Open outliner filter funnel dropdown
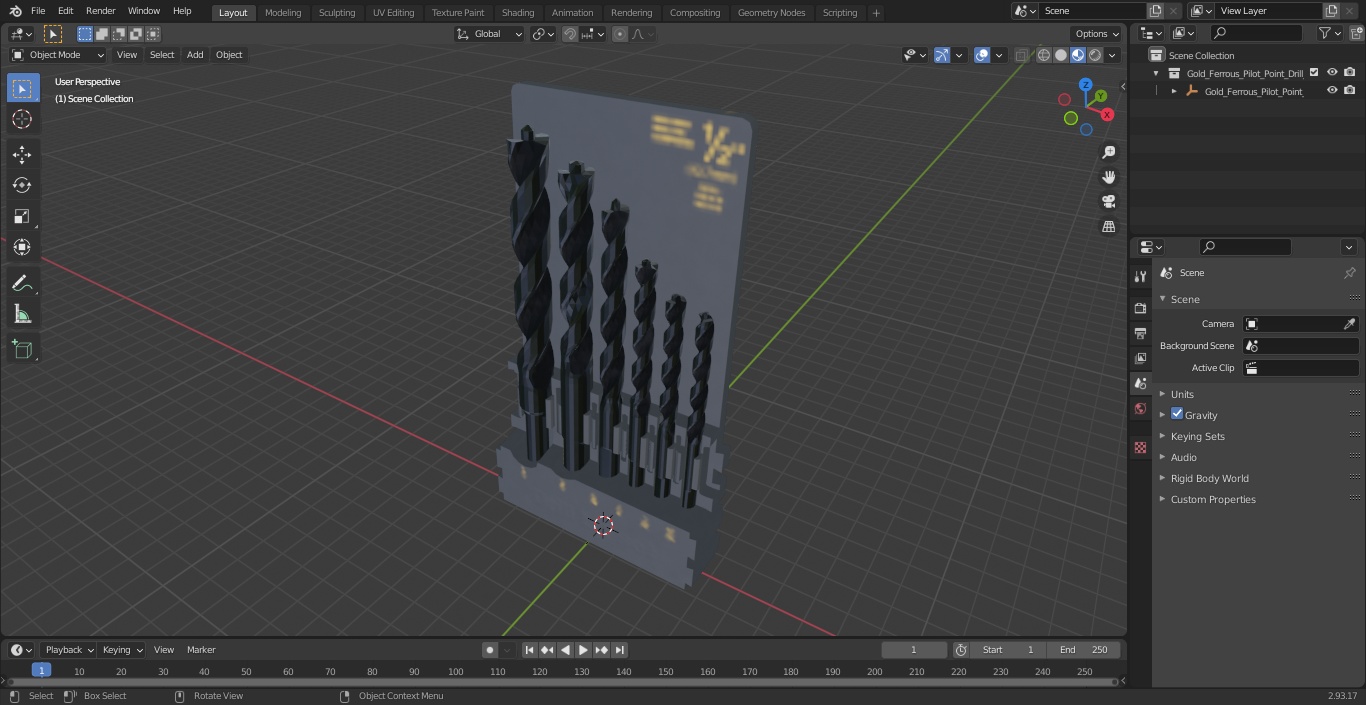Image resolution: width=1366 pixels, height=705 pixels. [1330, 33]
